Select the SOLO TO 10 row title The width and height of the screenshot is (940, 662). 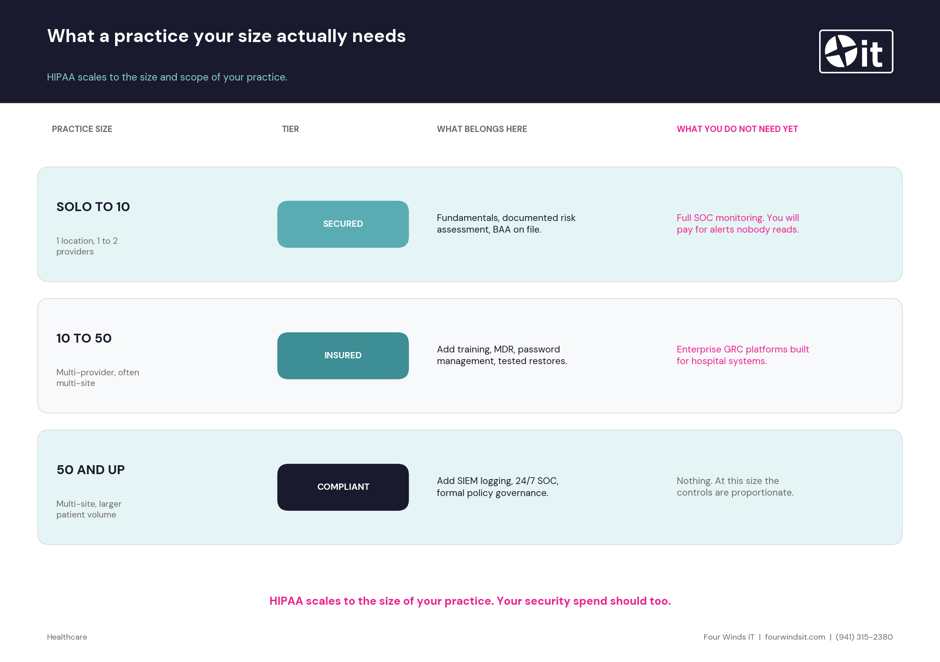pos(93,207)
